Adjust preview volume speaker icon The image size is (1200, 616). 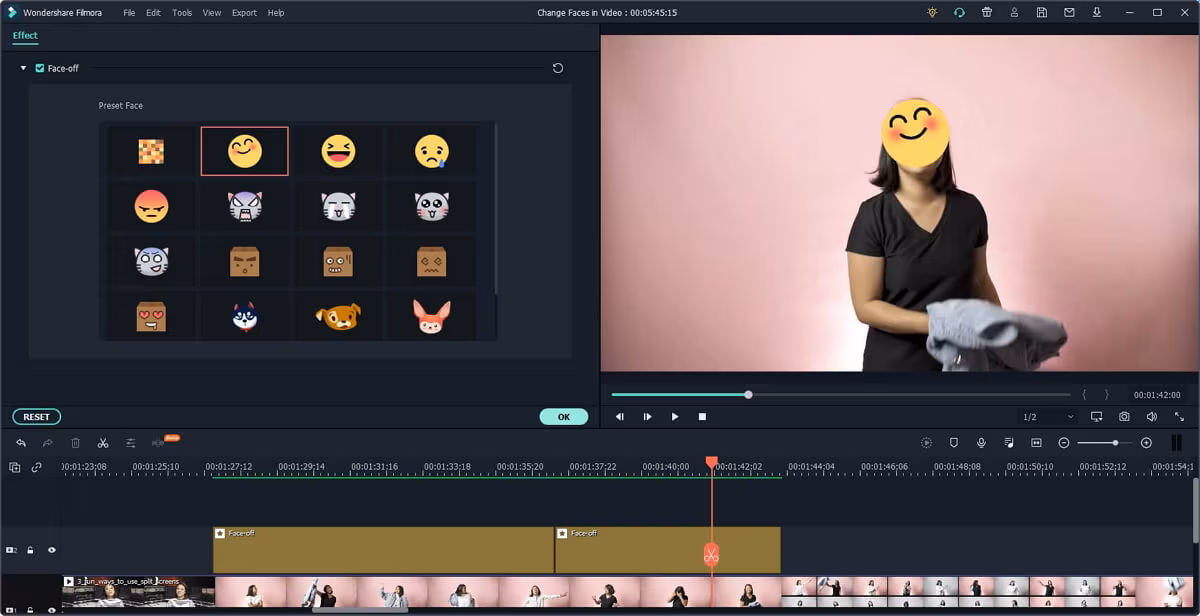[1152, 416]
